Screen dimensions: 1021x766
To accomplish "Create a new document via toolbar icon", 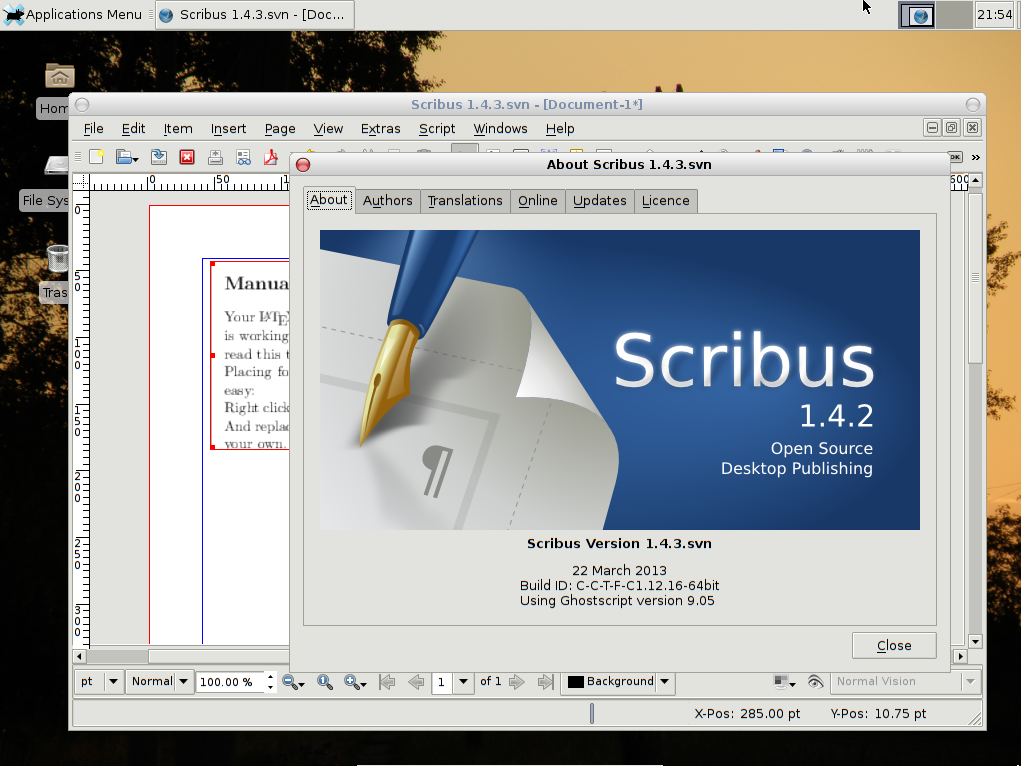I will click(x=96, y=157).
